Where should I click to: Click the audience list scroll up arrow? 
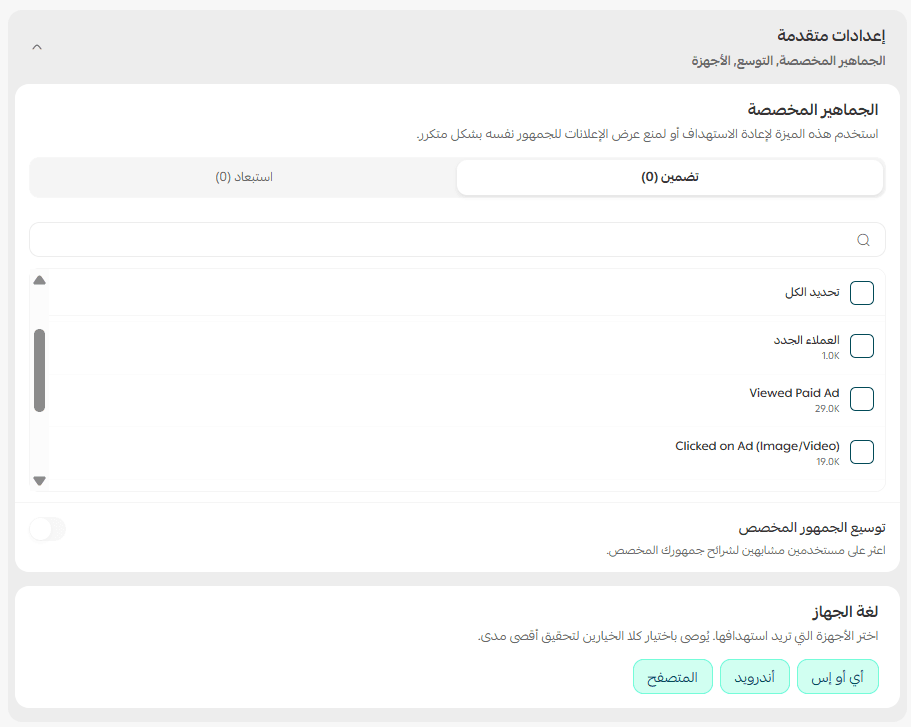[x=40, y=280]
